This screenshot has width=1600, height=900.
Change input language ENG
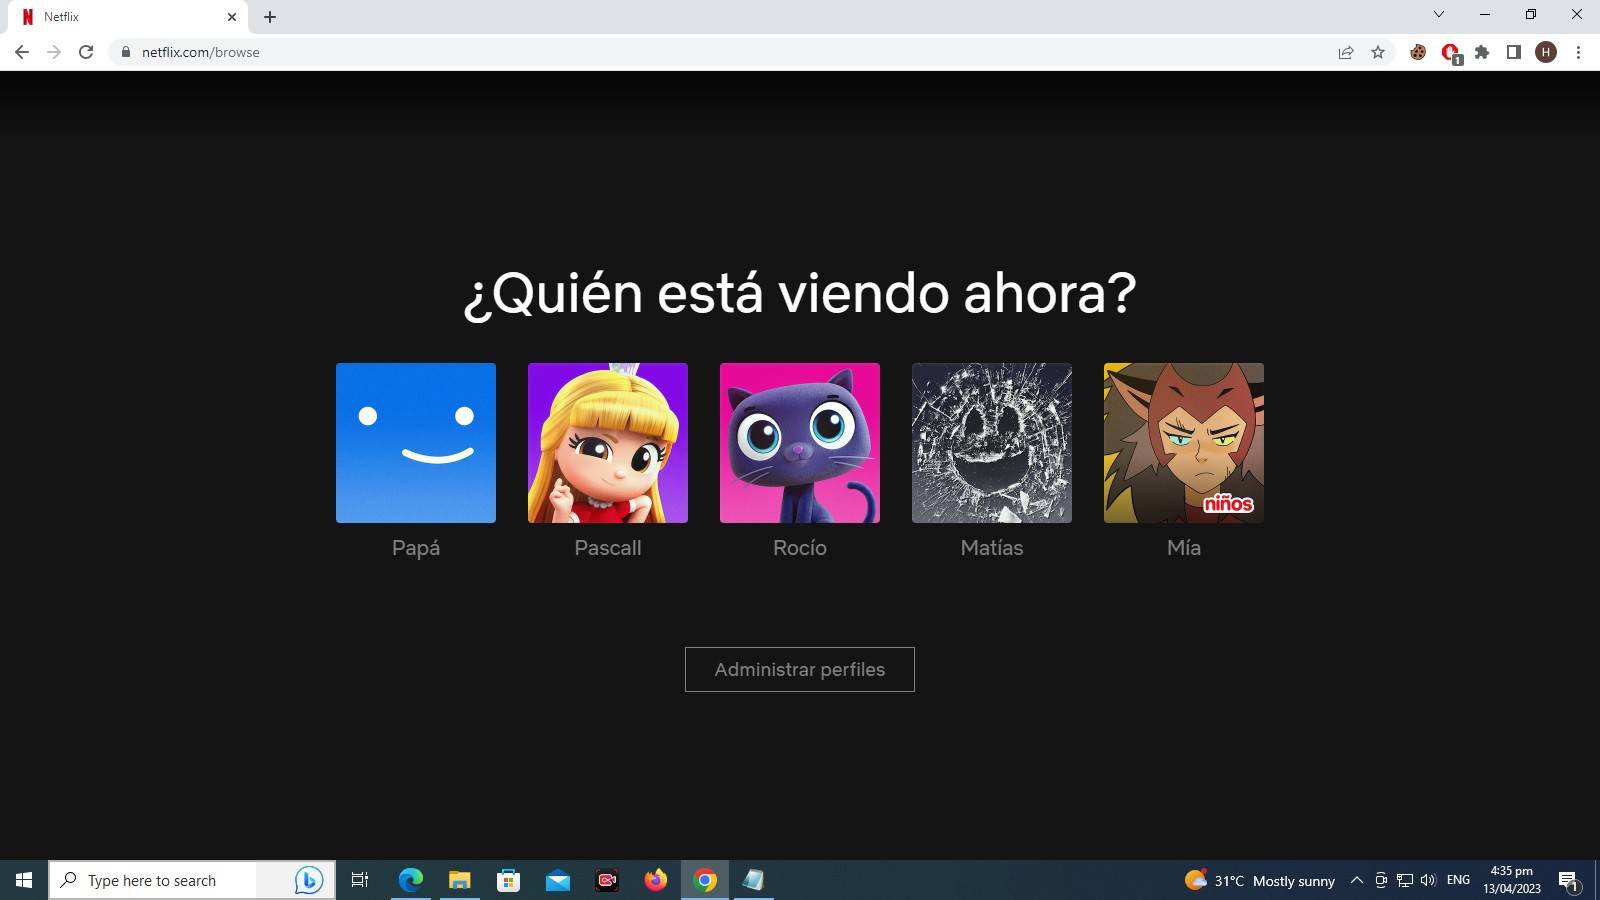coord(1459,880)
